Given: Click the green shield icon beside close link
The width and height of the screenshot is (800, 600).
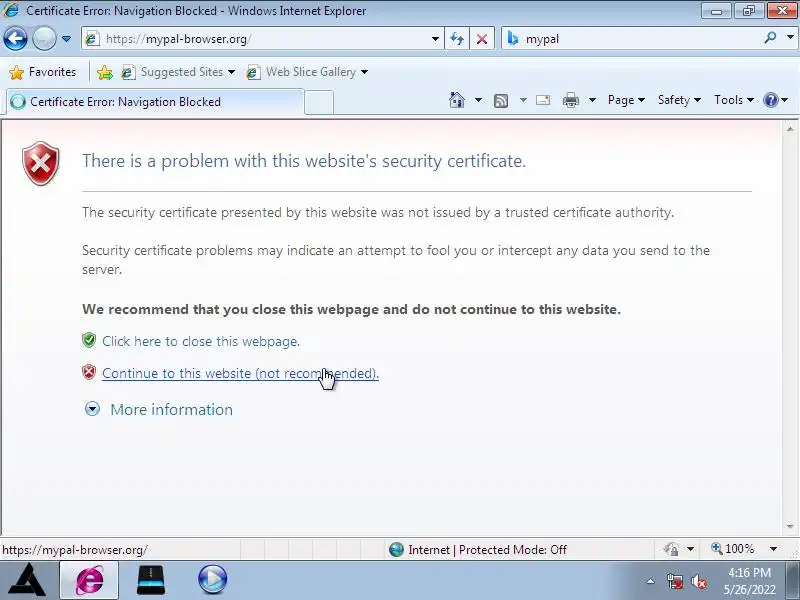Looking at the screenshot, I should click(89, 340).
